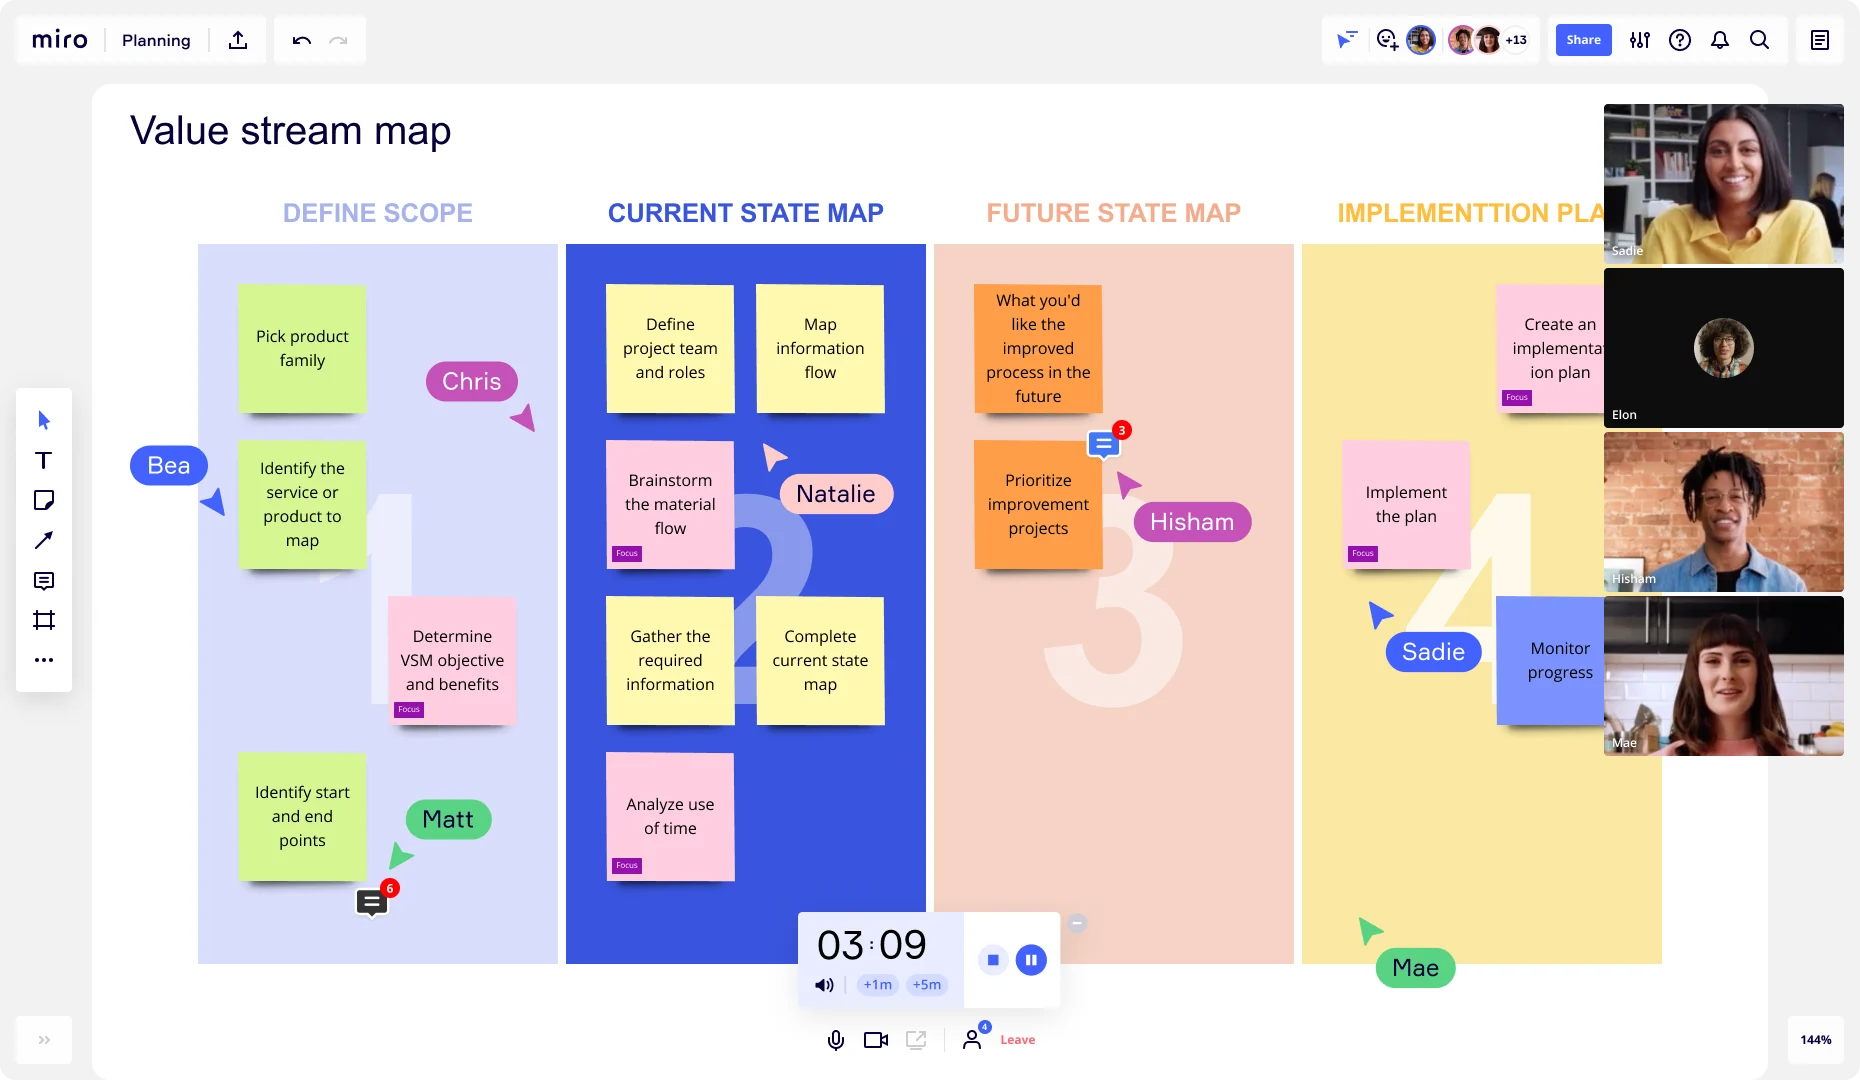1860x1080 pixels.
Task: Click the Value stream map title
Action: [290, 131]
